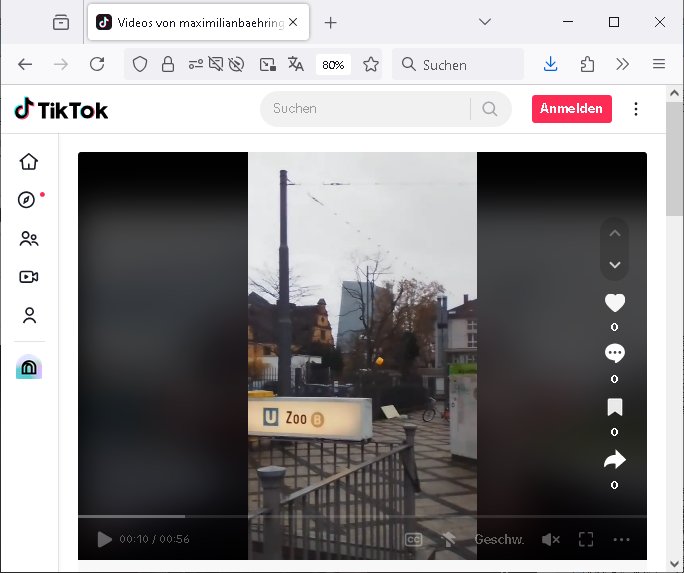
Task: Like the video with the heart icon
Action: tap(615, 303)
